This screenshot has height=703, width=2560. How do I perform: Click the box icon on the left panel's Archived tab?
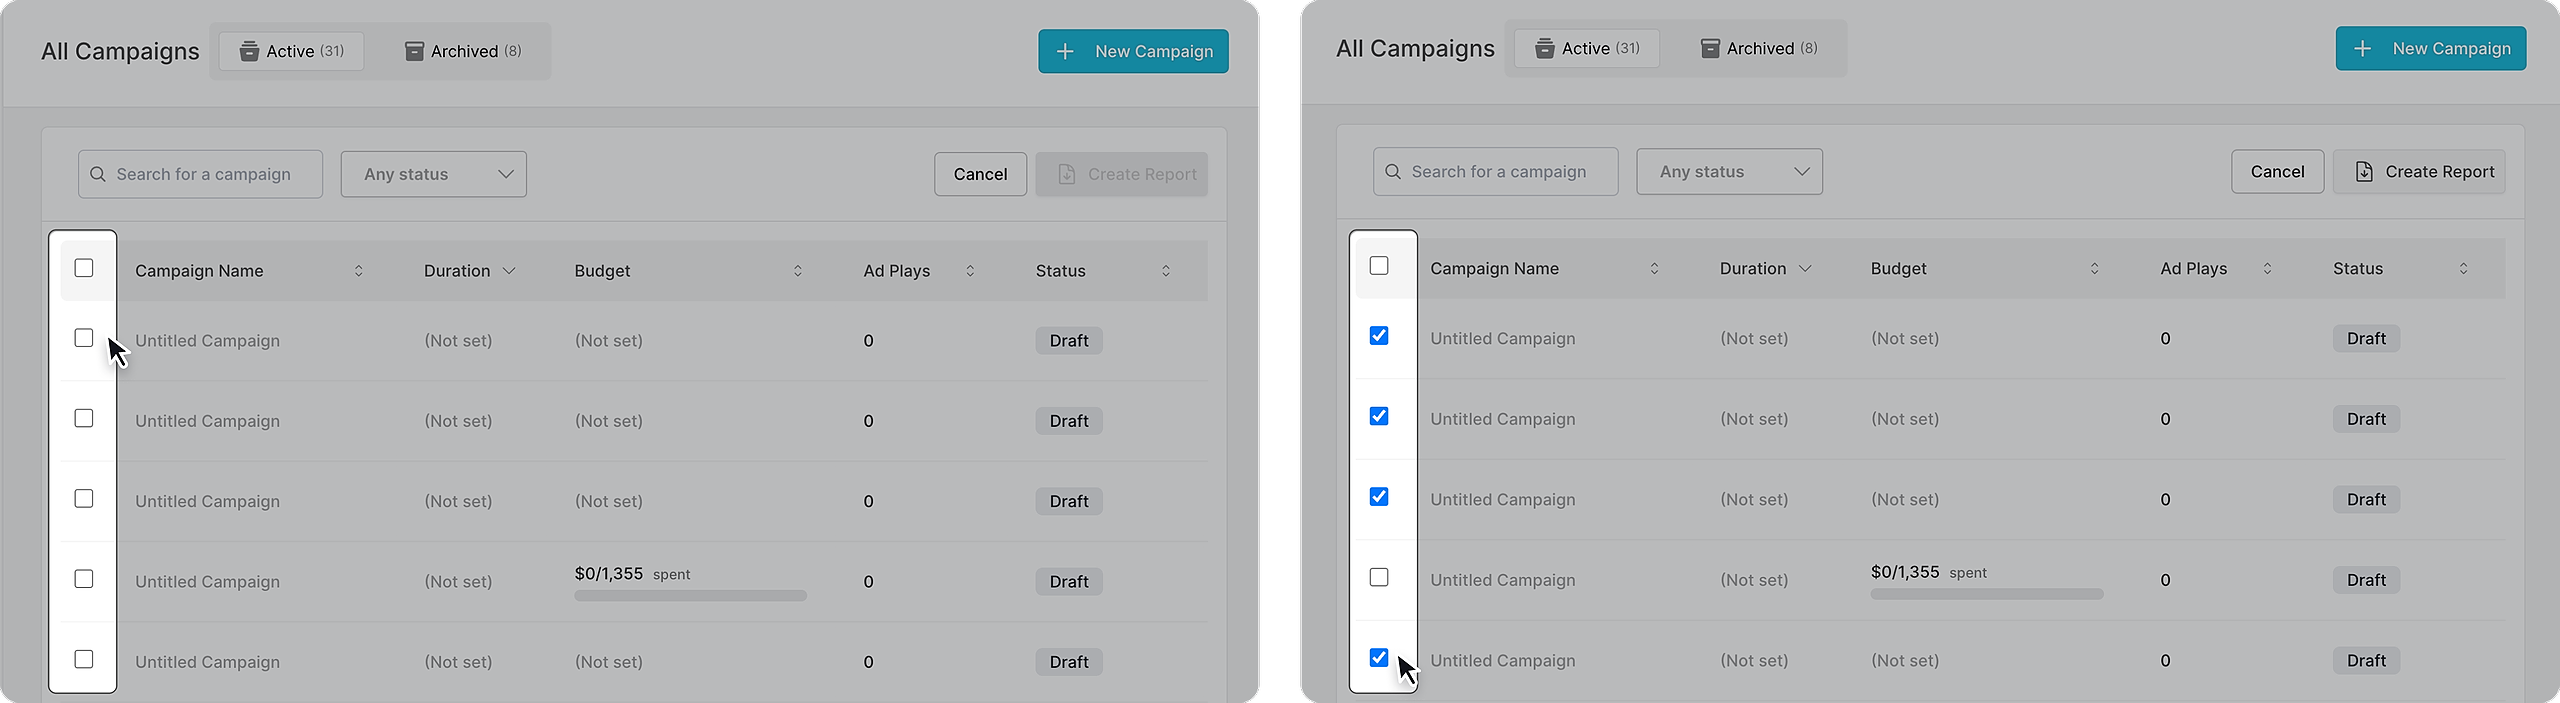pyautogui.click(x=414, y=51)
